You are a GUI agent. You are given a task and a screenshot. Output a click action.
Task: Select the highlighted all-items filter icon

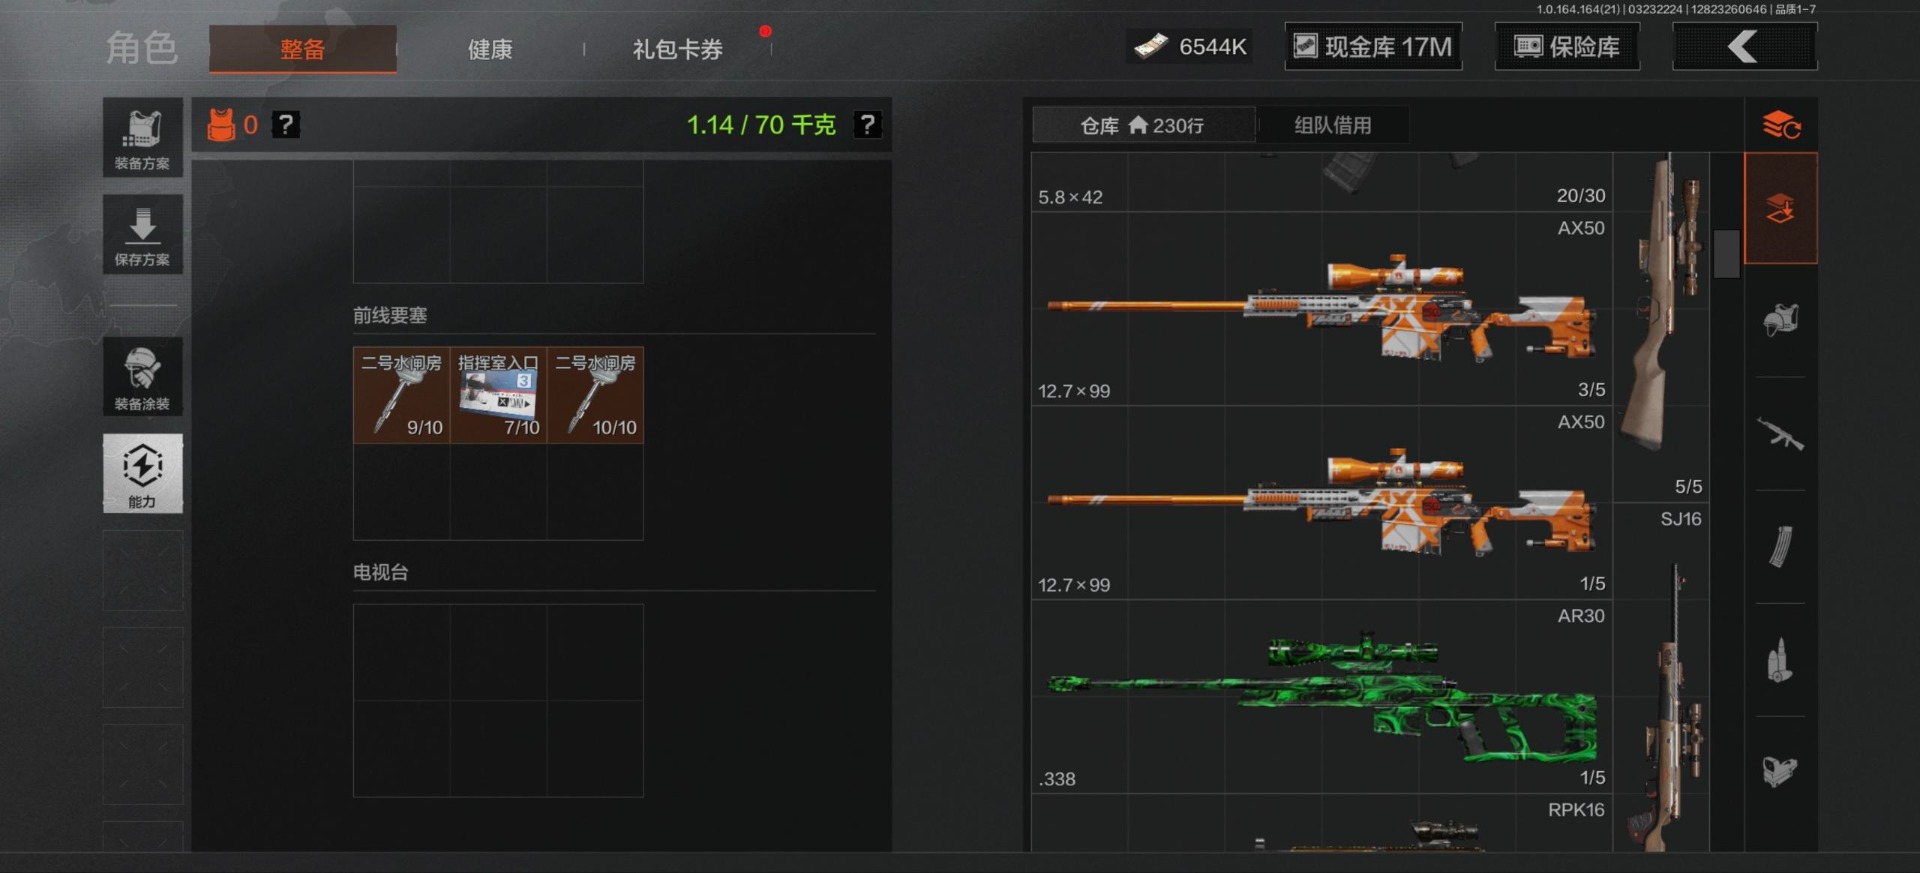(1781, 208)
